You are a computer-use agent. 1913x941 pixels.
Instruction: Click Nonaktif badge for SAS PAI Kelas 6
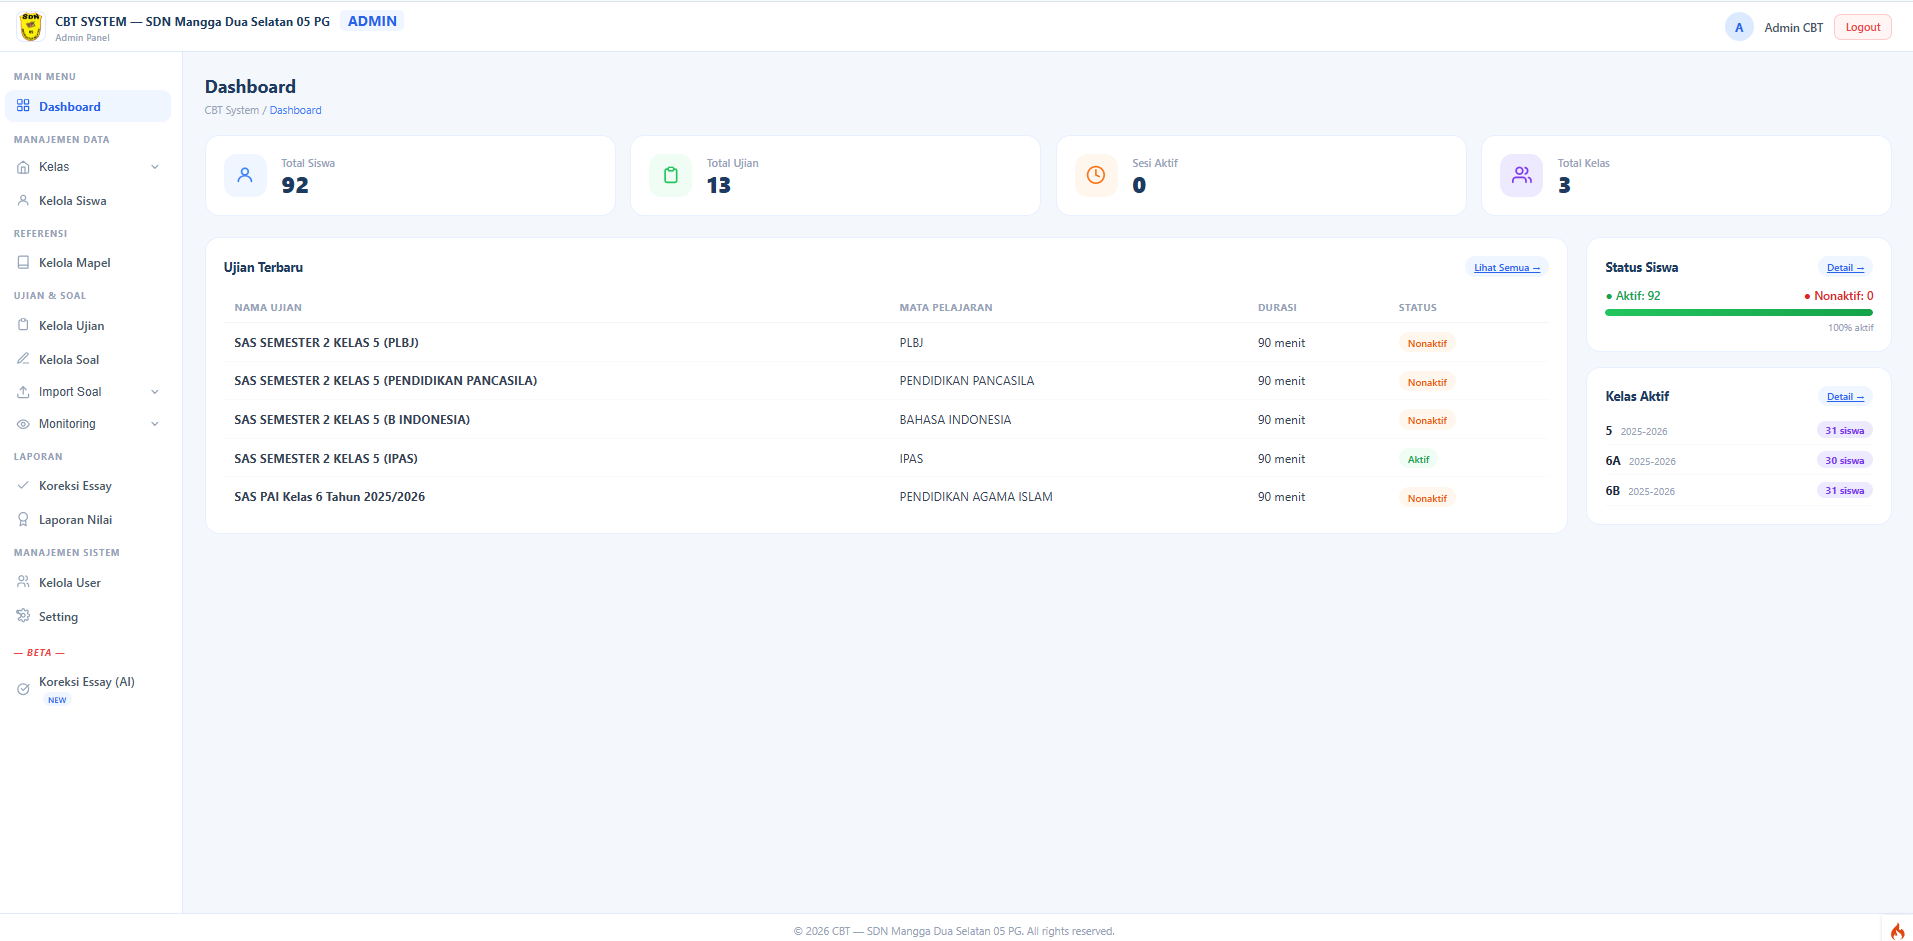coord(1427,498)
